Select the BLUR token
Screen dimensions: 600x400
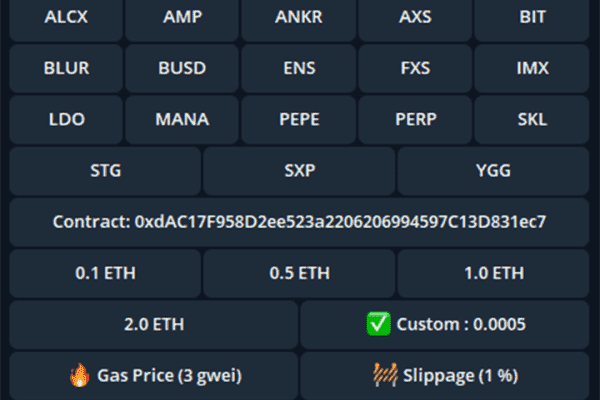tap(66, 69)
